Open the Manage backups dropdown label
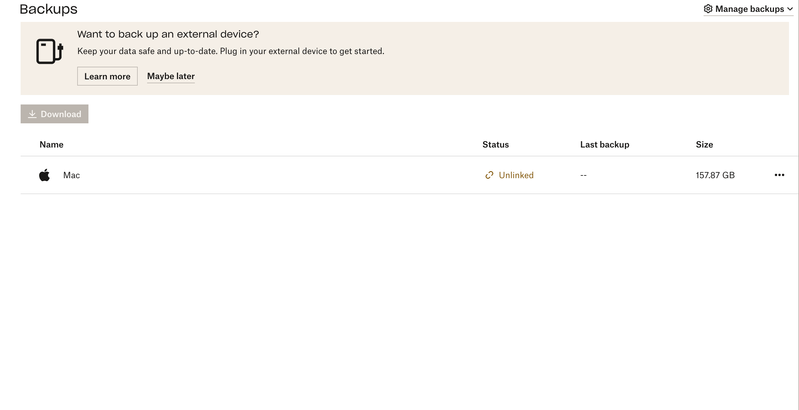 [x=749, y=9]
